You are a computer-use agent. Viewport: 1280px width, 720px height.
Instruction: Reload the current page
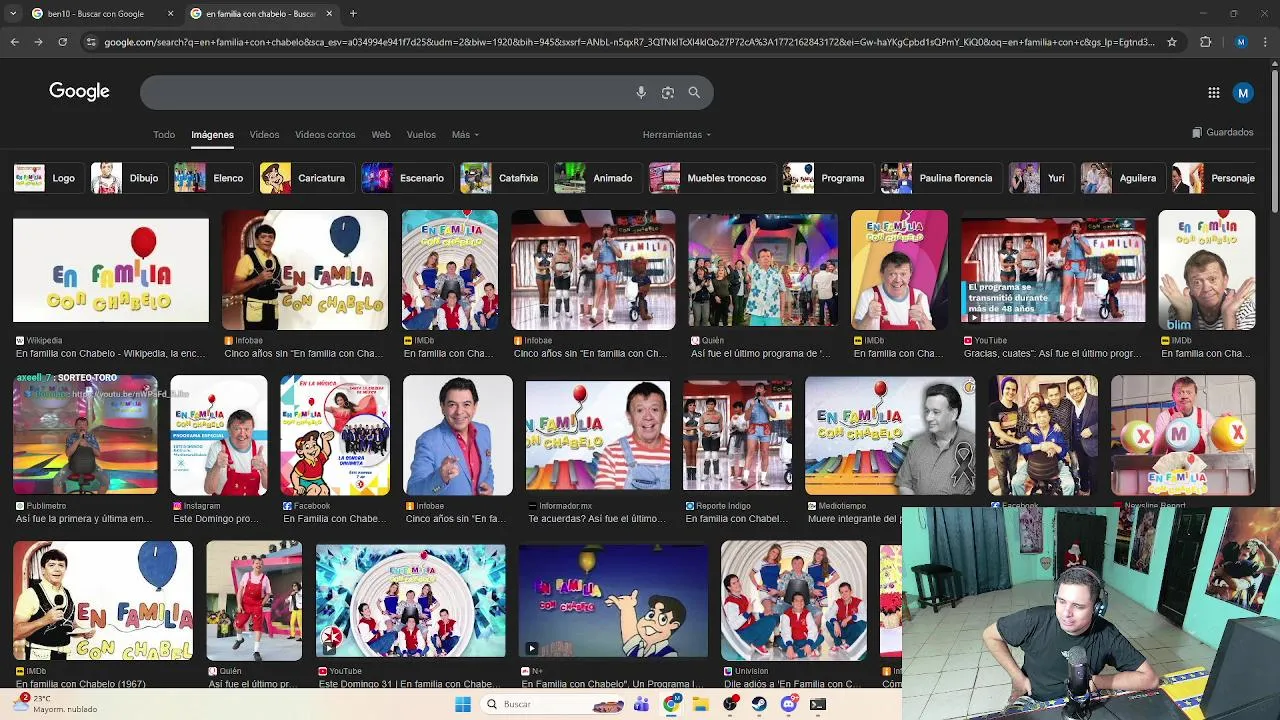[x=62, y=42]
